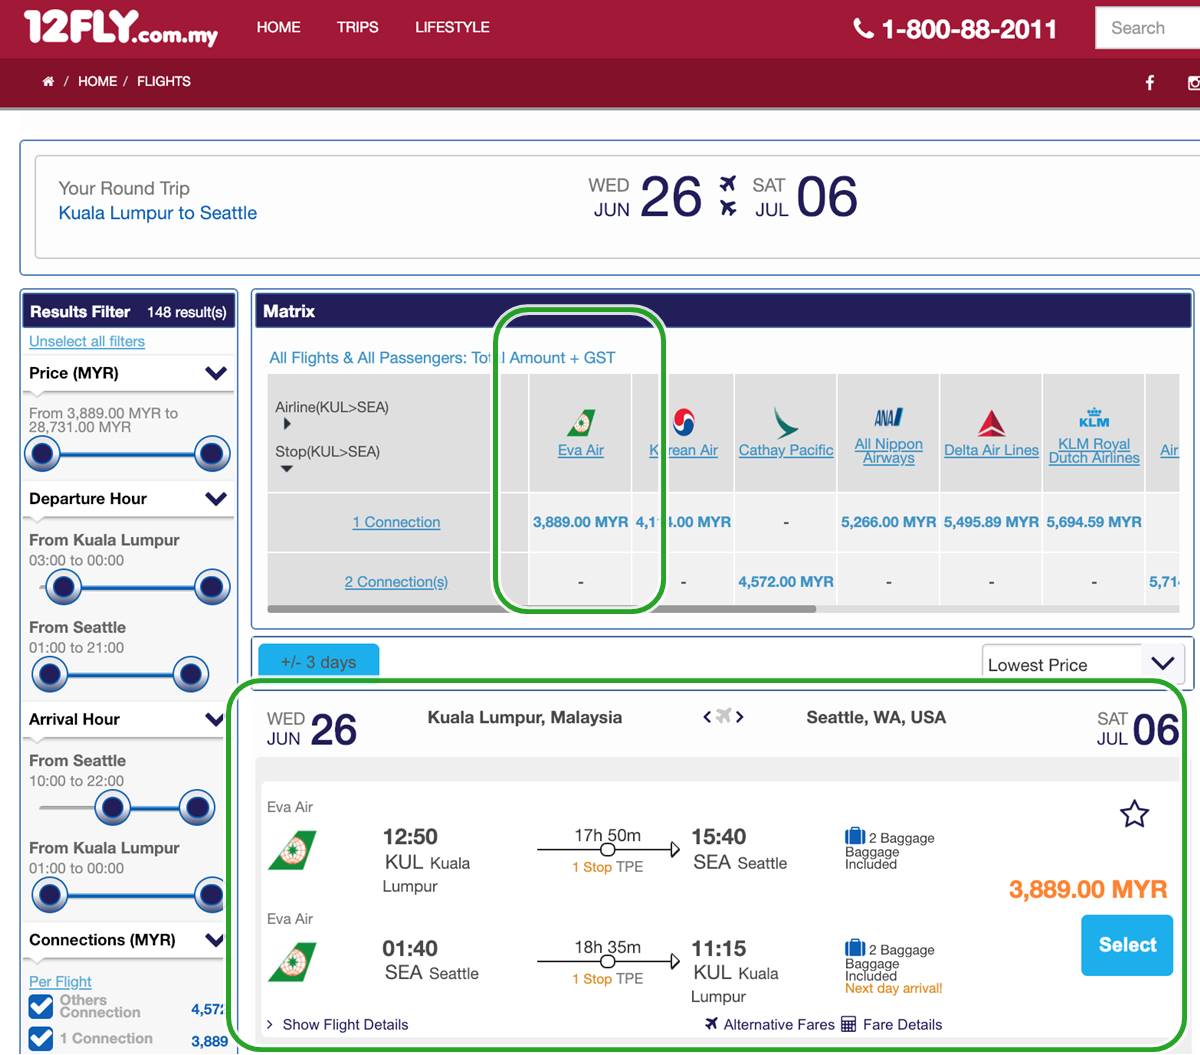The image size is (1200, 1055).
Task: Open the HOME menu item
Action: tap(278, 27)
